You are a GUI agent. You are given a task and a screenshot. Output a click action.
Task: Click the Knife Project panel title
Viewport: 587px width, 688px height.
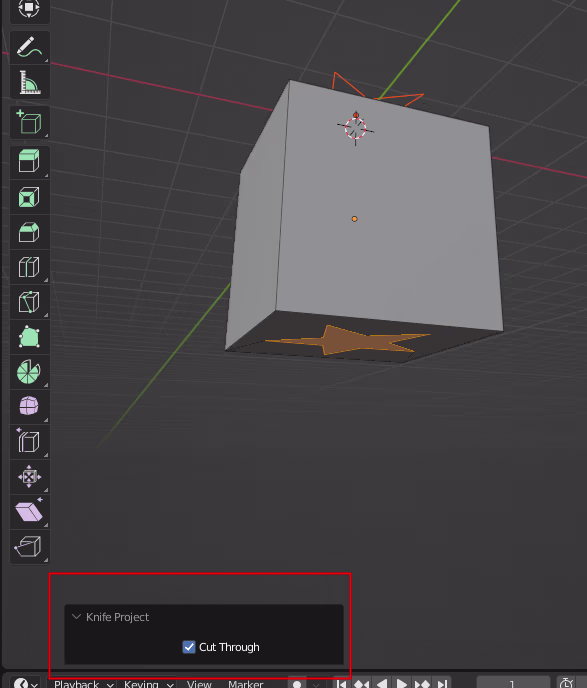click(x=118, y=617)
